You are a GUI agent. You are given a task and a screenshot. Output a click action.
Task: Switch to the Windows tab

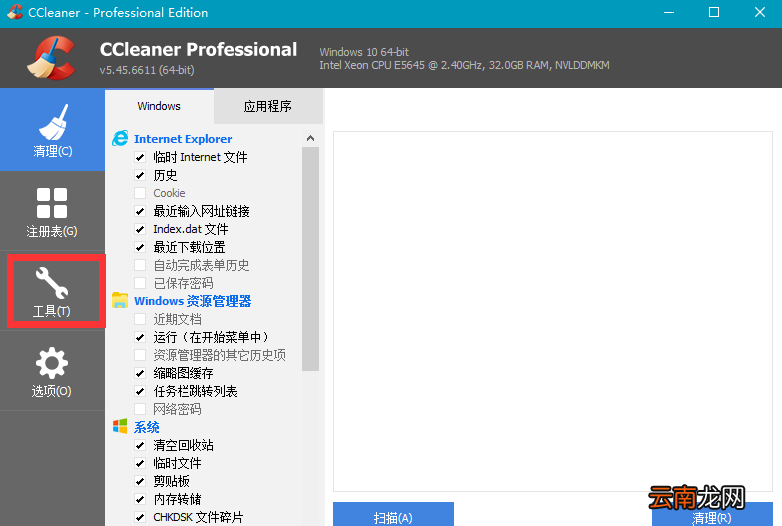click(x=159, y=106)
